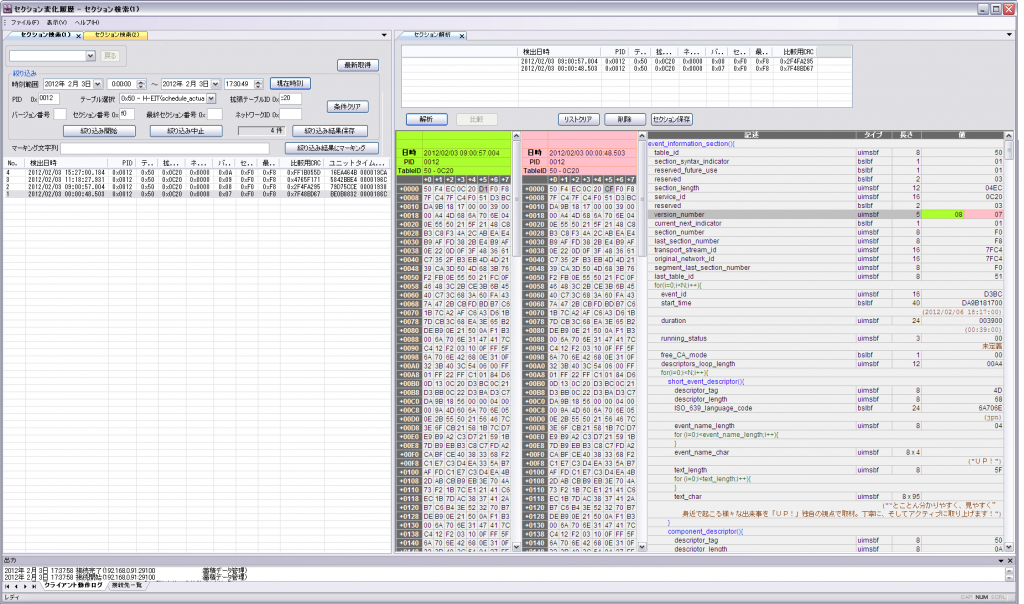The height and width of the screenshot is (604, 1024).
Task: Select the セクション検索(1) tab
Action: click(x=44, y=35)
